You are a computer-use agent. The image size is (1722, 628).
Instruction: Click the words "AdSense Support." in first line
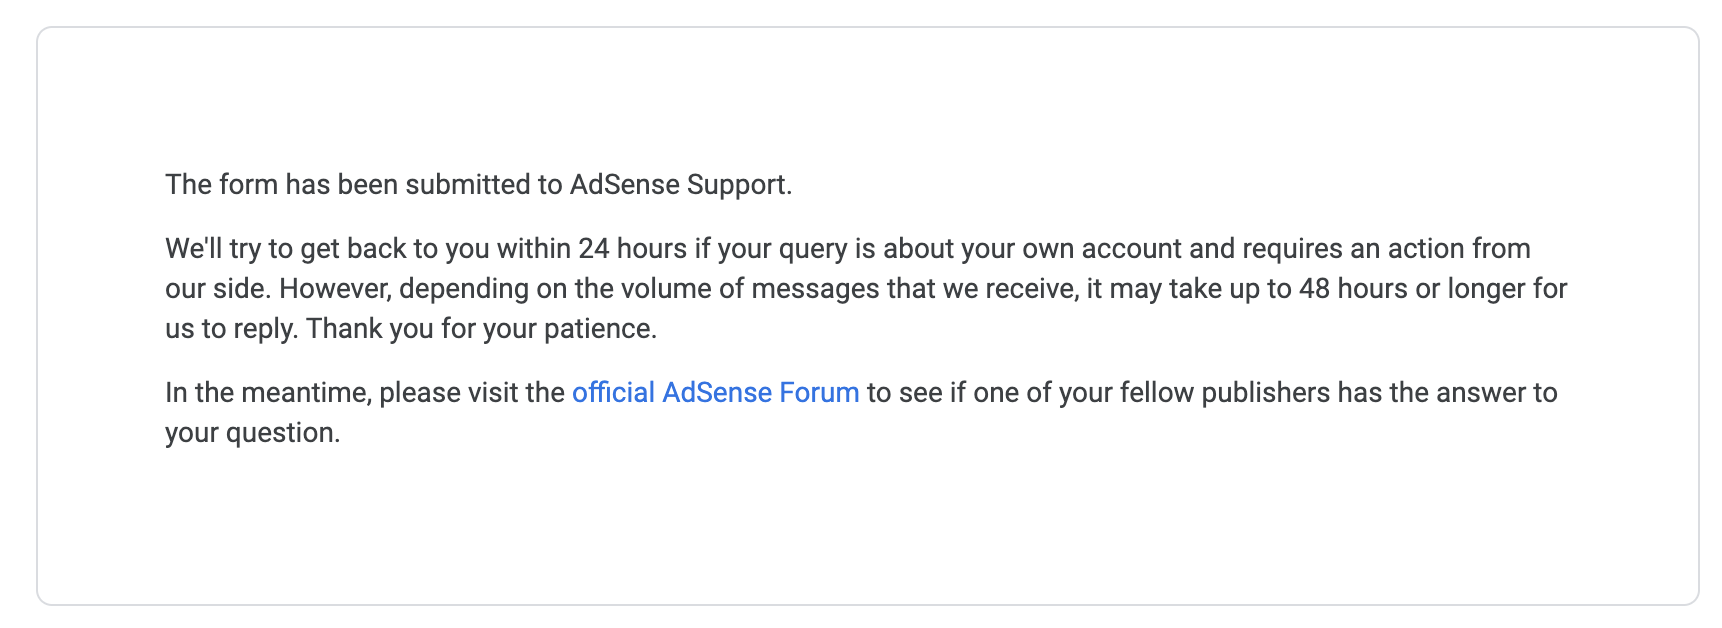pos(680,185)
